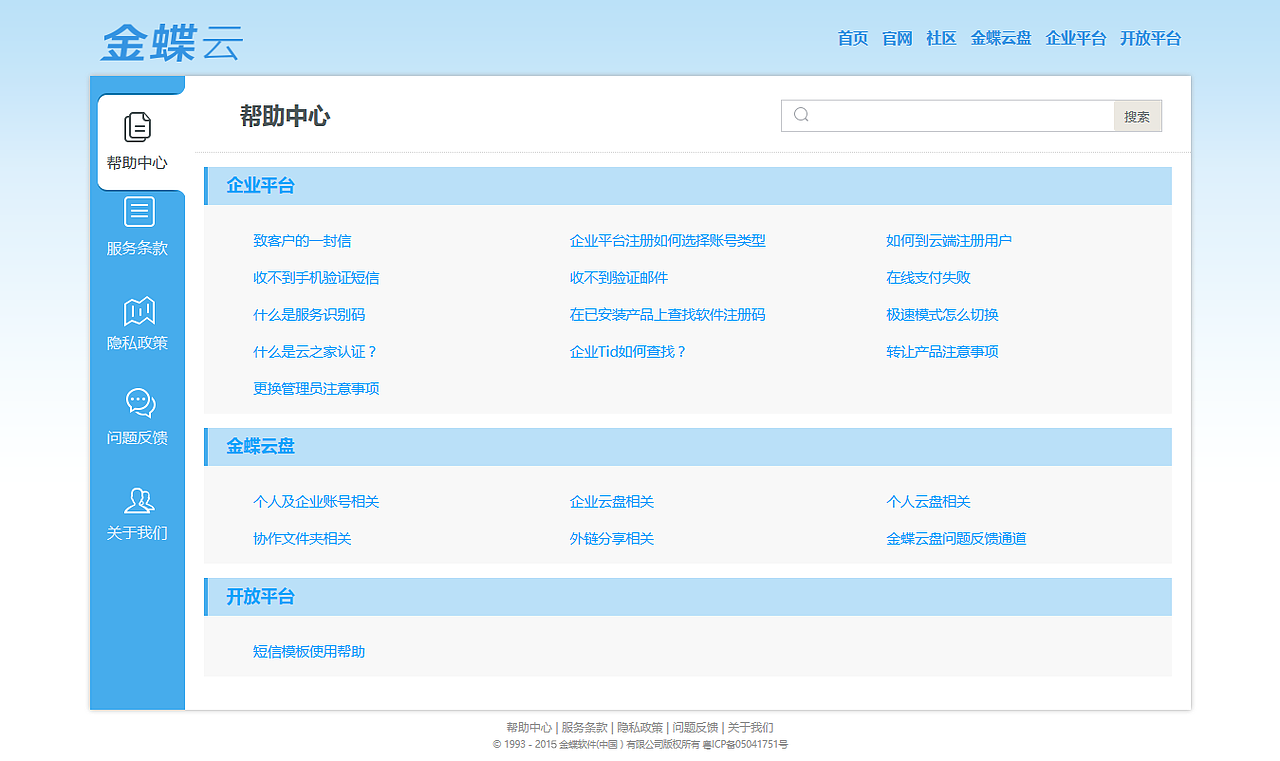This screenshot has height=761, width=1280.
Task: Click 问题反馈 in the footer
Action: 695,728
